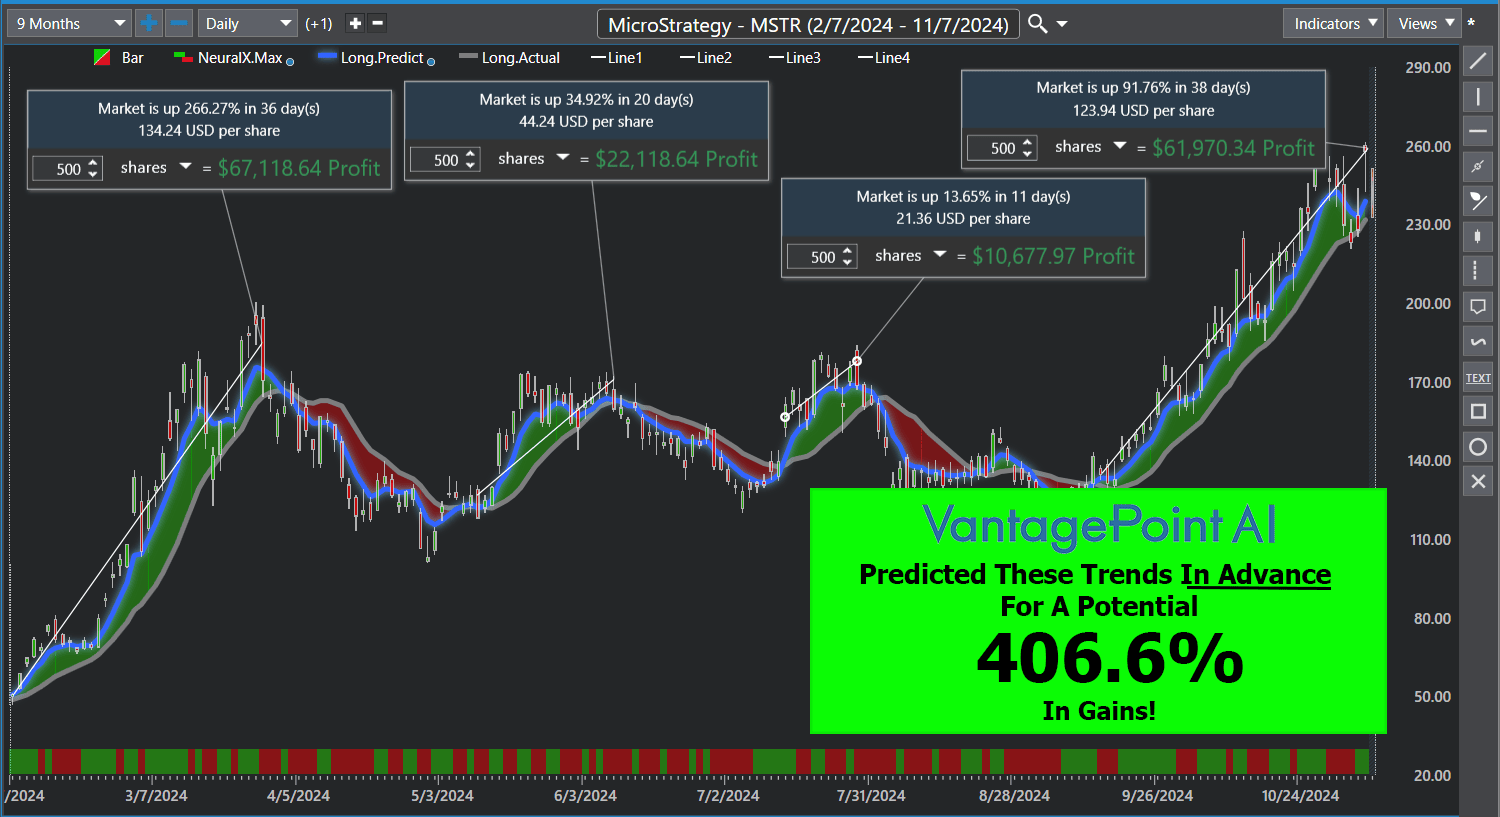Select the vertical line drawing tool
This screenshot has width=1500, height=817.
click(1477, 97)
